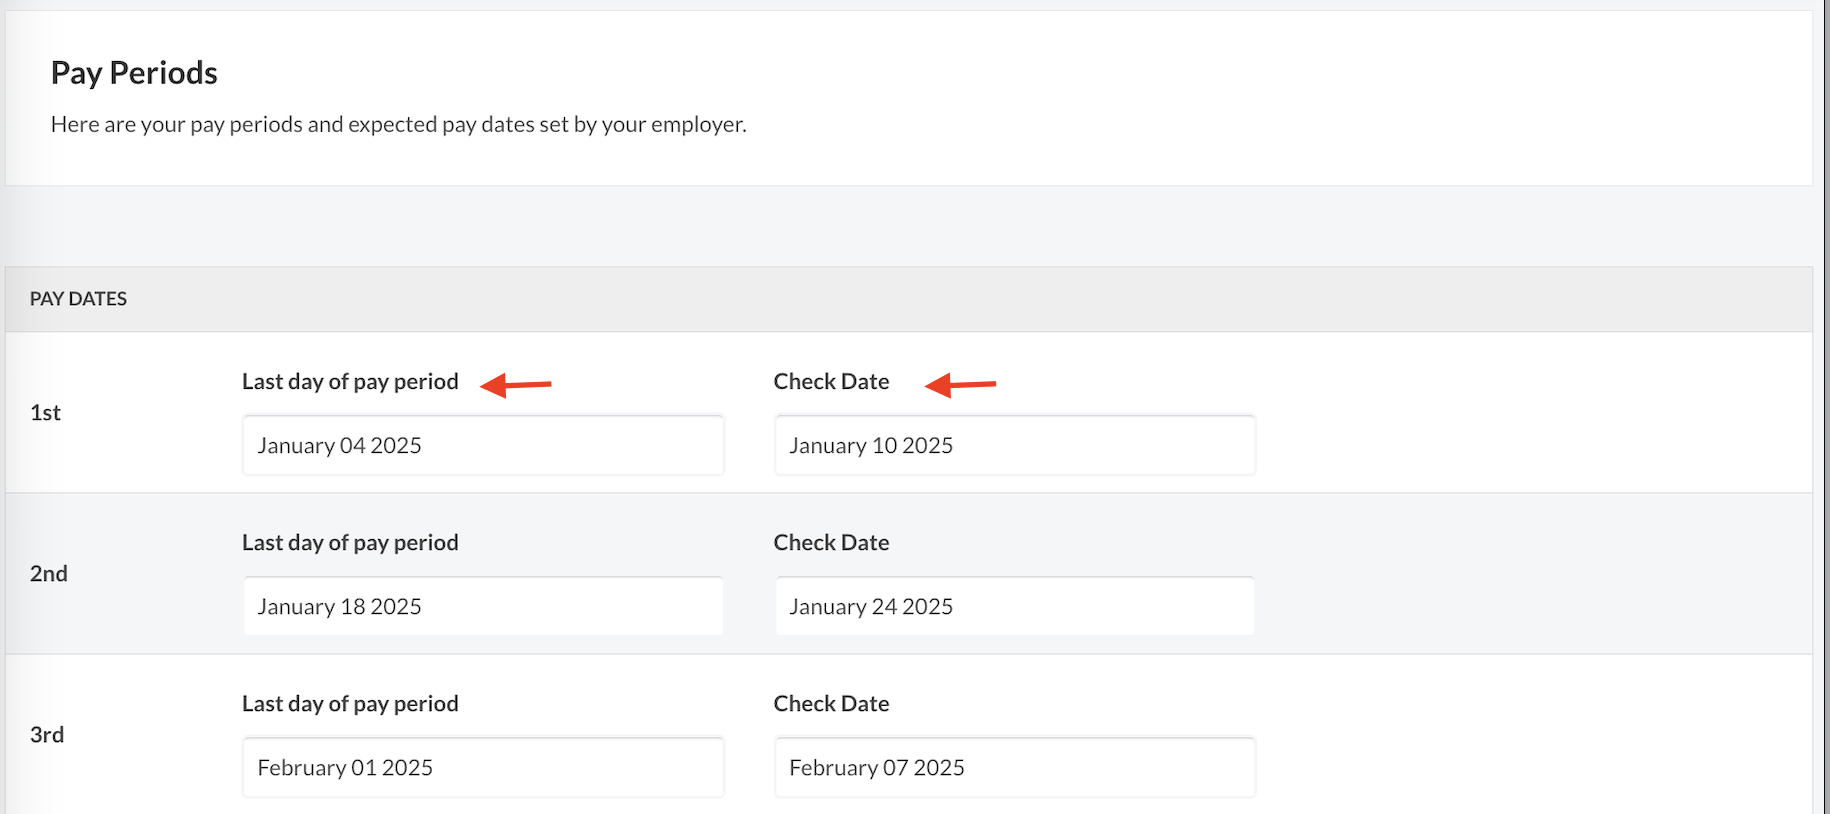1830x814 pixels.
Task: Click the 1st row Last day of pay period label
Action: [350, 382]
